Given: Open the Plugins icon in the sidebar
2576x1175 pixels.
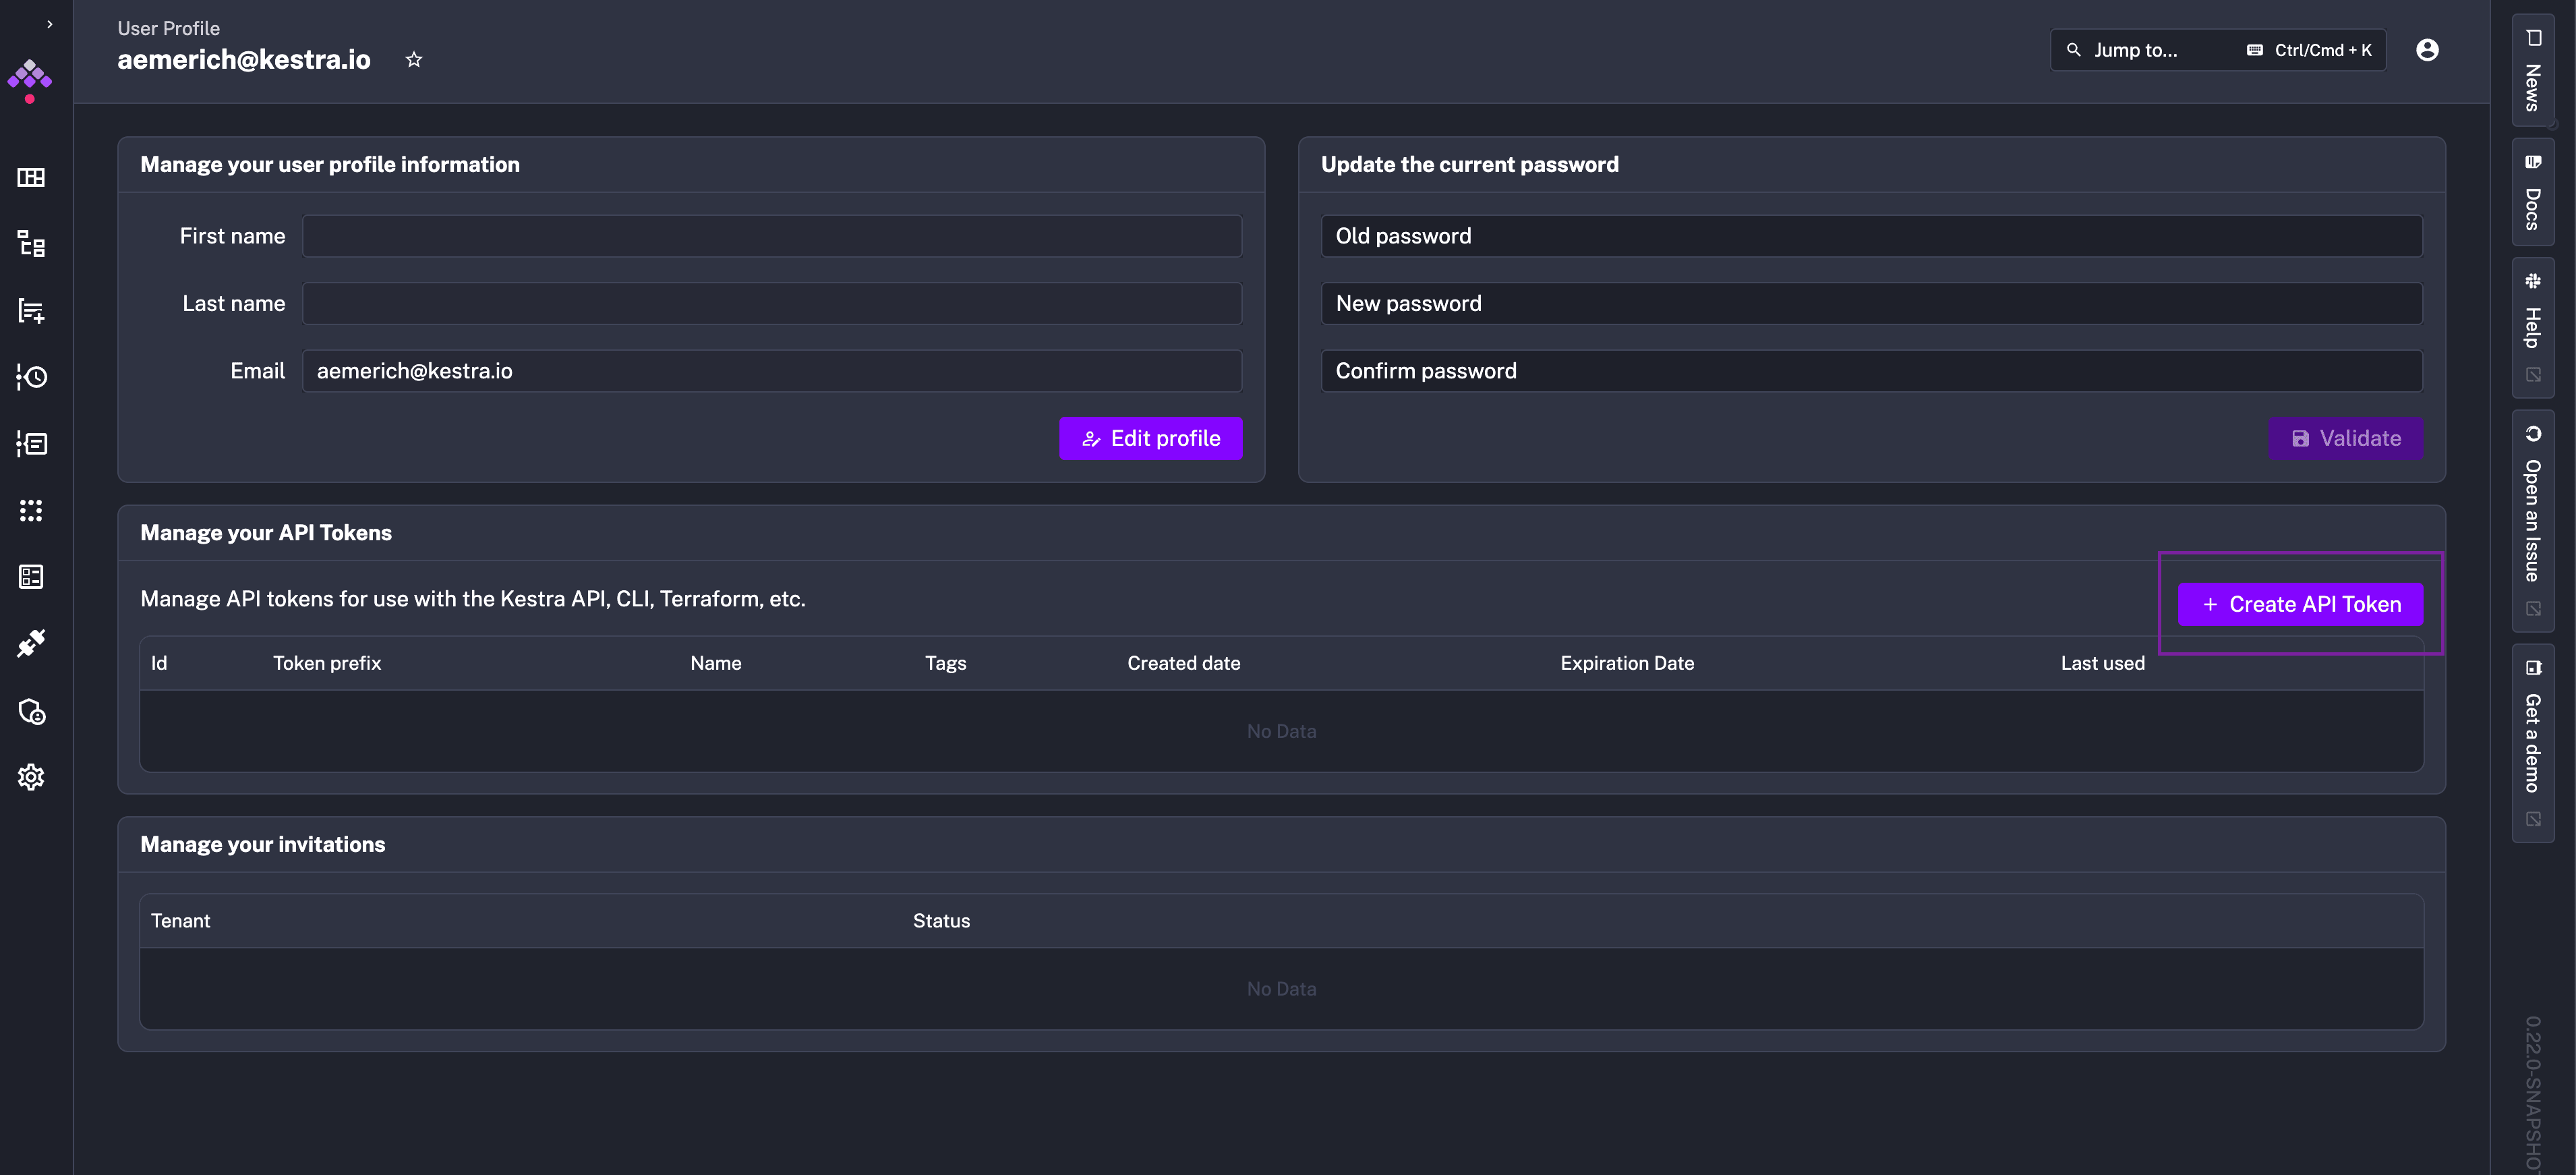Looking at the screenshot, I should coord(31,643).
